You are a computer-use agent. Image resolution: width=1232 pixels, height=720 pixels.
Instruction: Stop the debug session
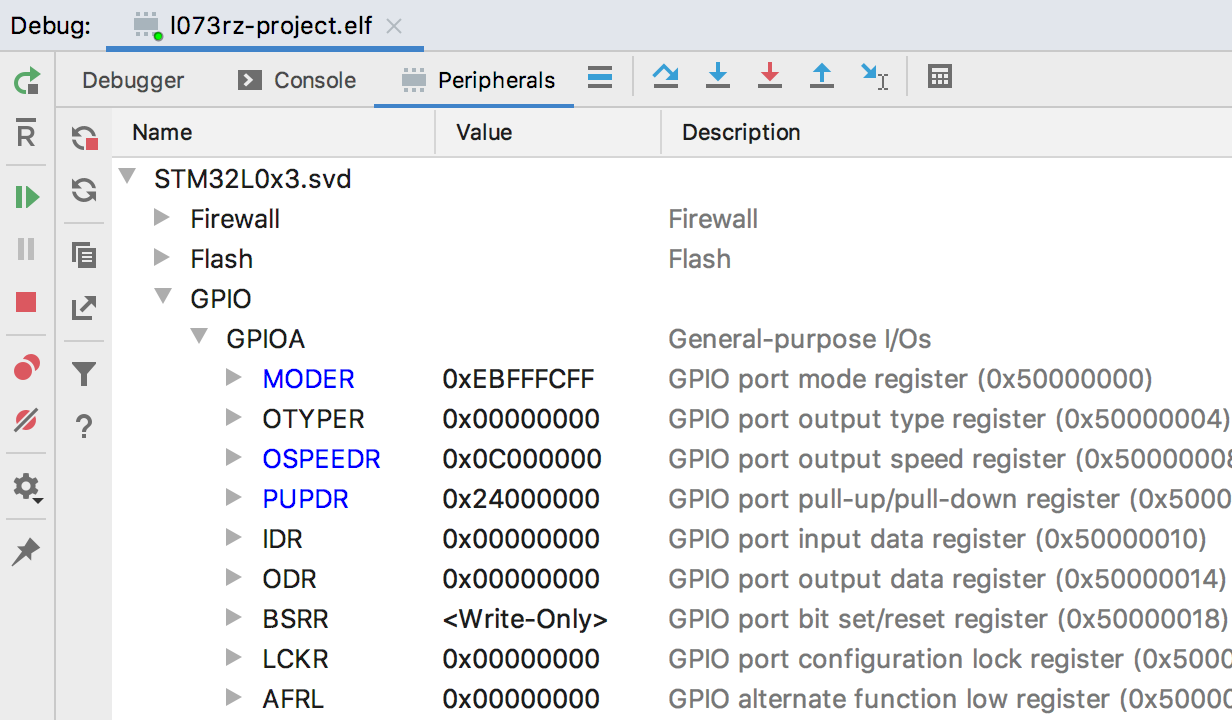point(27,302)
